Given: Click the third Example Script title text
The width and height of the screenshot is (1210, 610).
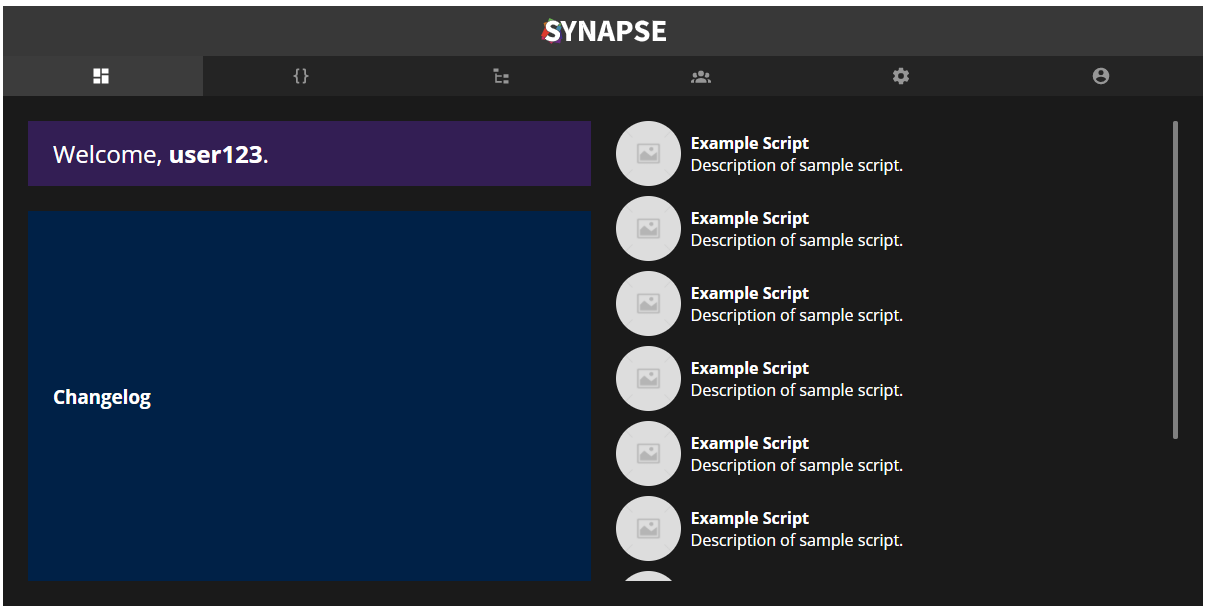Looking at the screenshot, I should [x=750, y=293].
